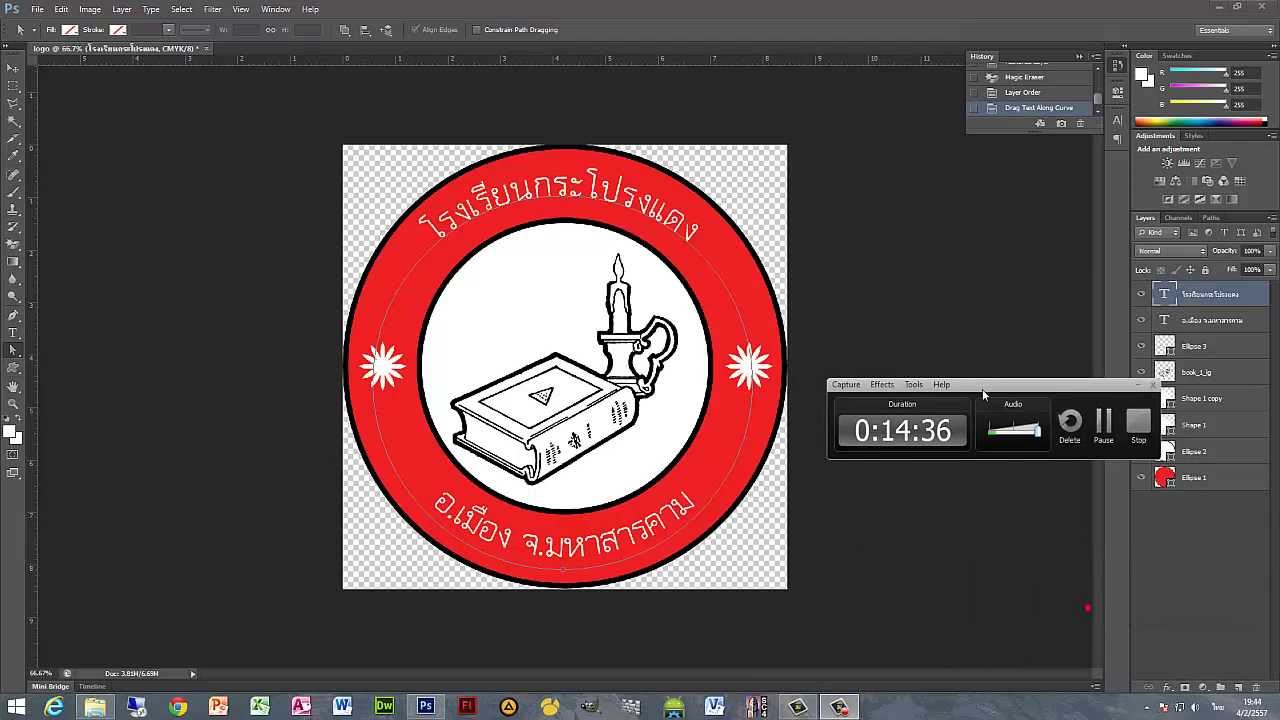Viewport: 1280px width, 720px height.
Task: Open blend mode Normal dropdown
Action: click(x=1171, y=251)
